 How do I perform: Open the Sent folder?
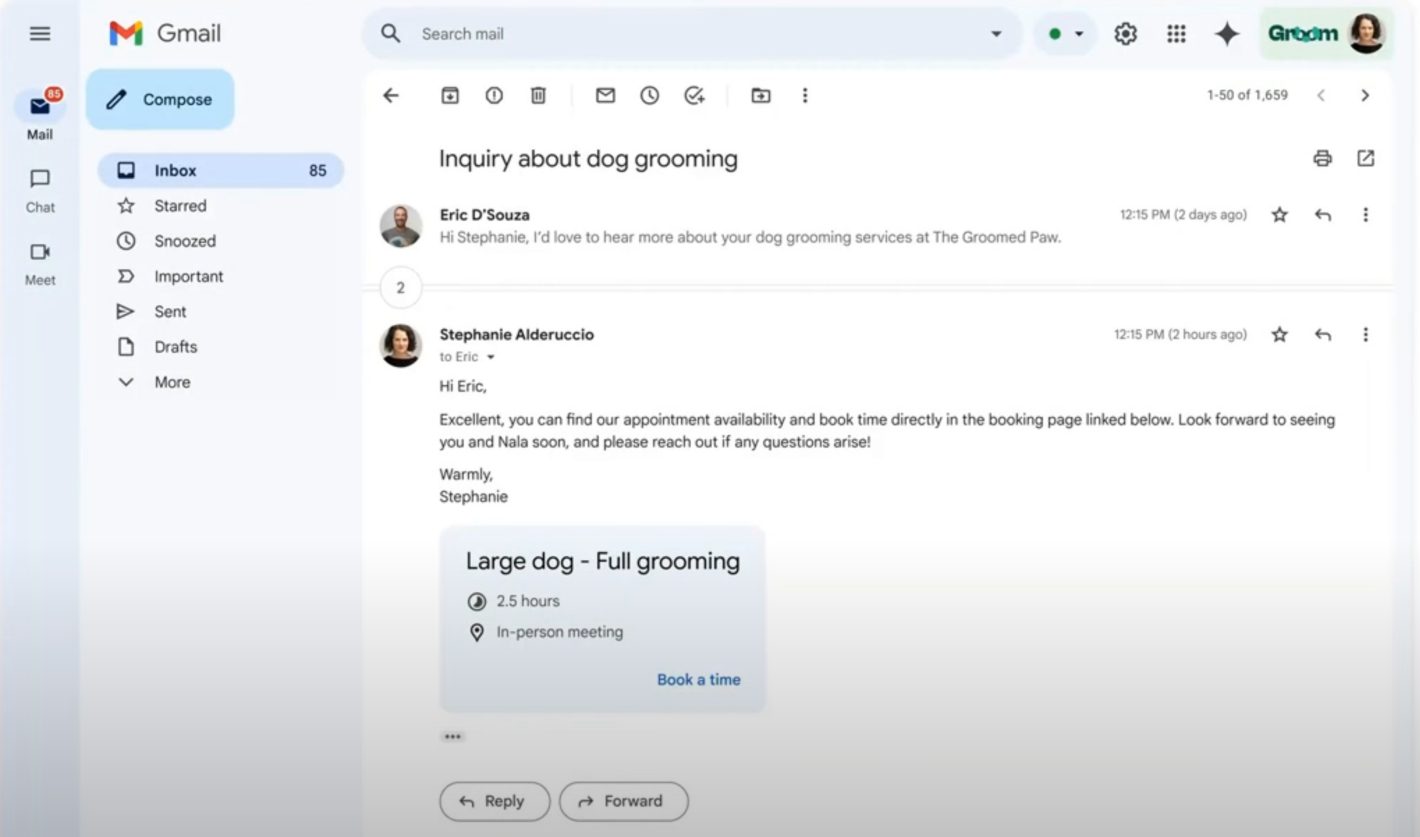pyautogui.click(x=170, y=312)
